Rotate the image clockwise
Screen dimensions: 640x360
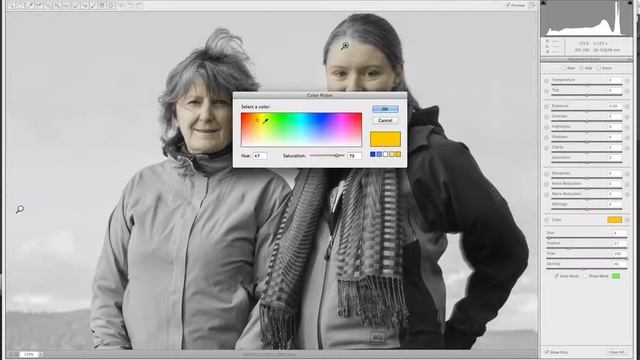click(138, 5)
